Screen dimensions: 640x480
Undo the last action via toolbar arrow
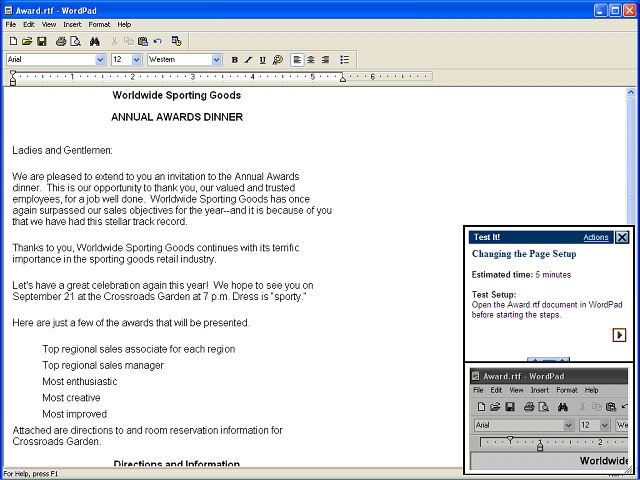point(158,41)
